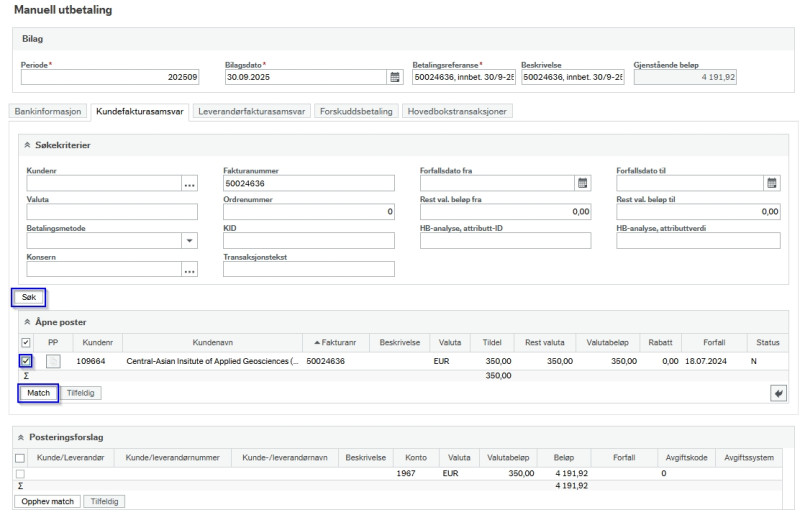The width and height of the screenshot is (800, 515).
Task: Open the Forskuddsbetaling tab
Action: tap(356, 111)
